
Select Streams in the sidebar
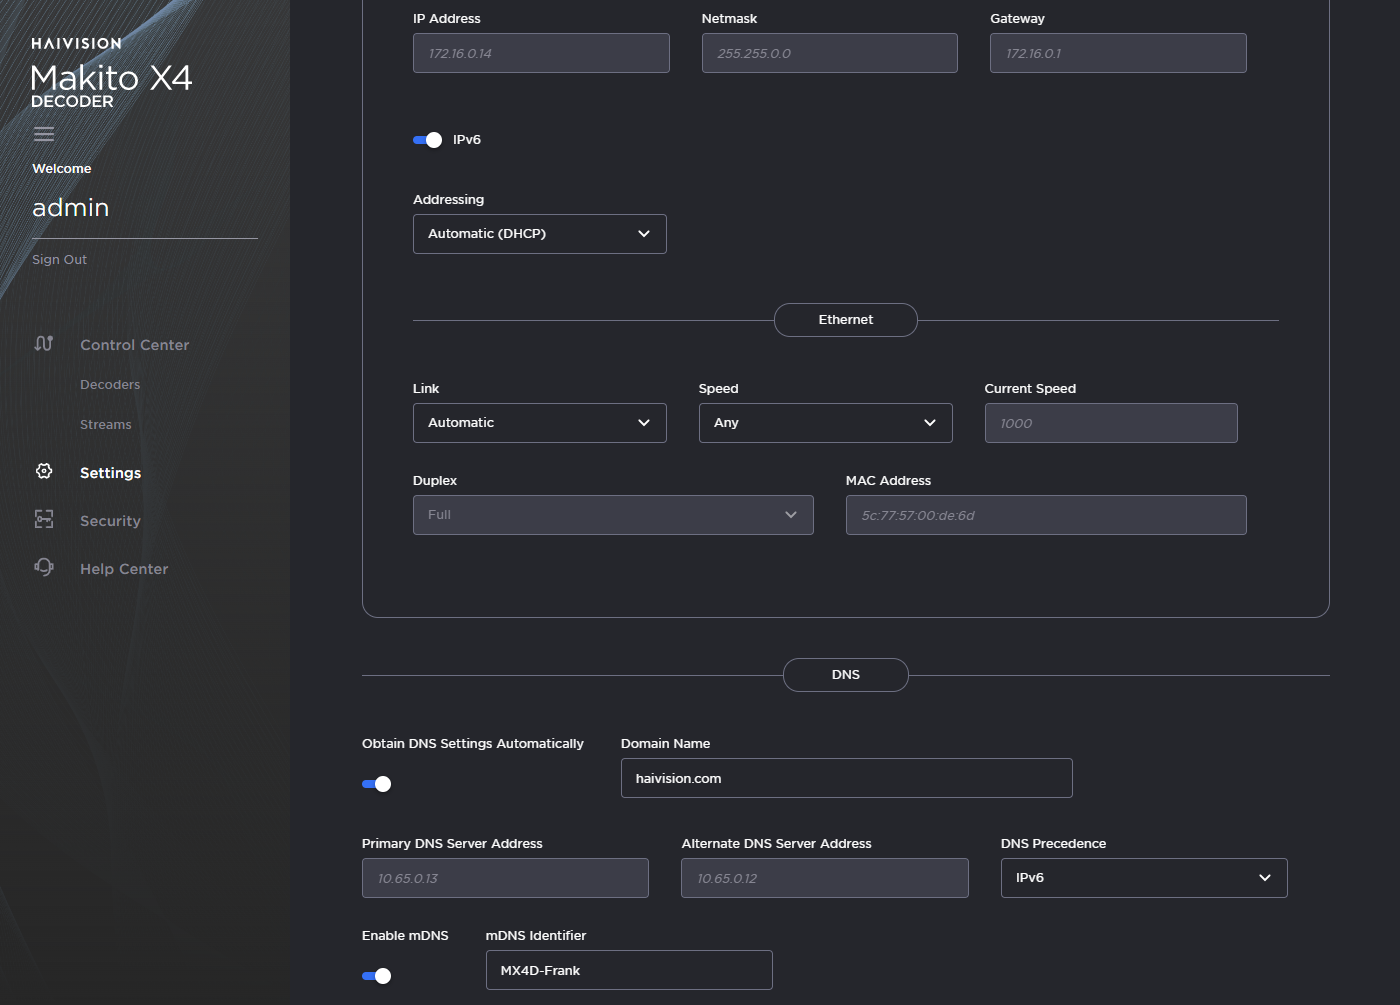click(x=105, y=424)
